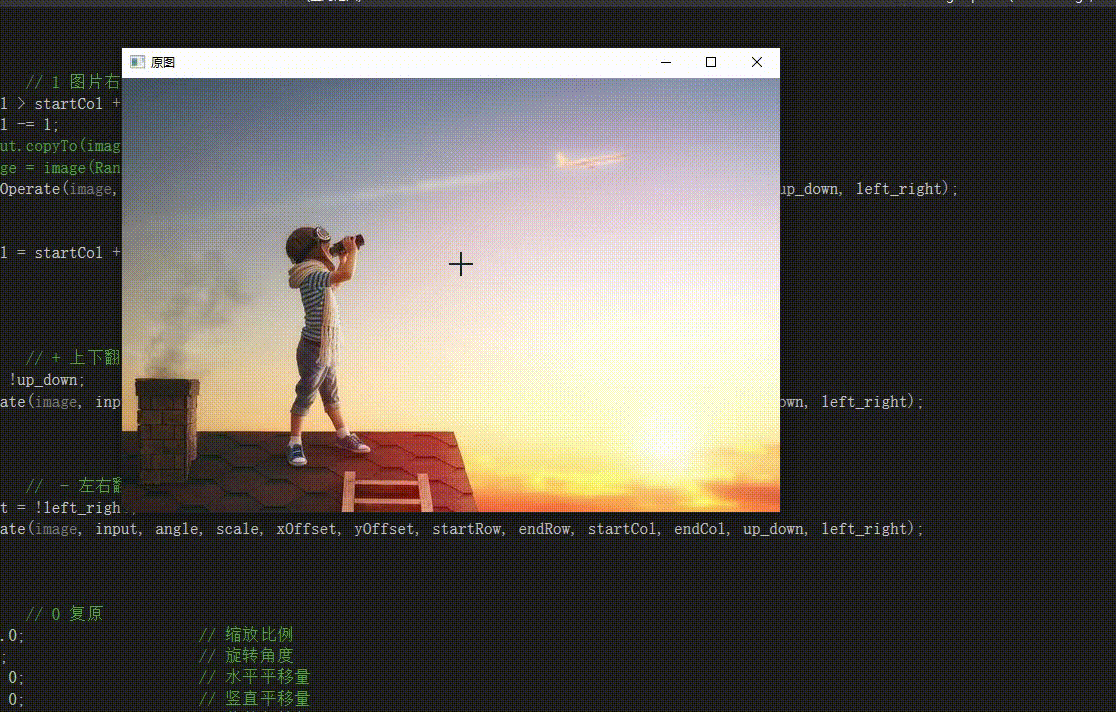
Task: Click 'angle' in the bottom code line
Action: 178,529
